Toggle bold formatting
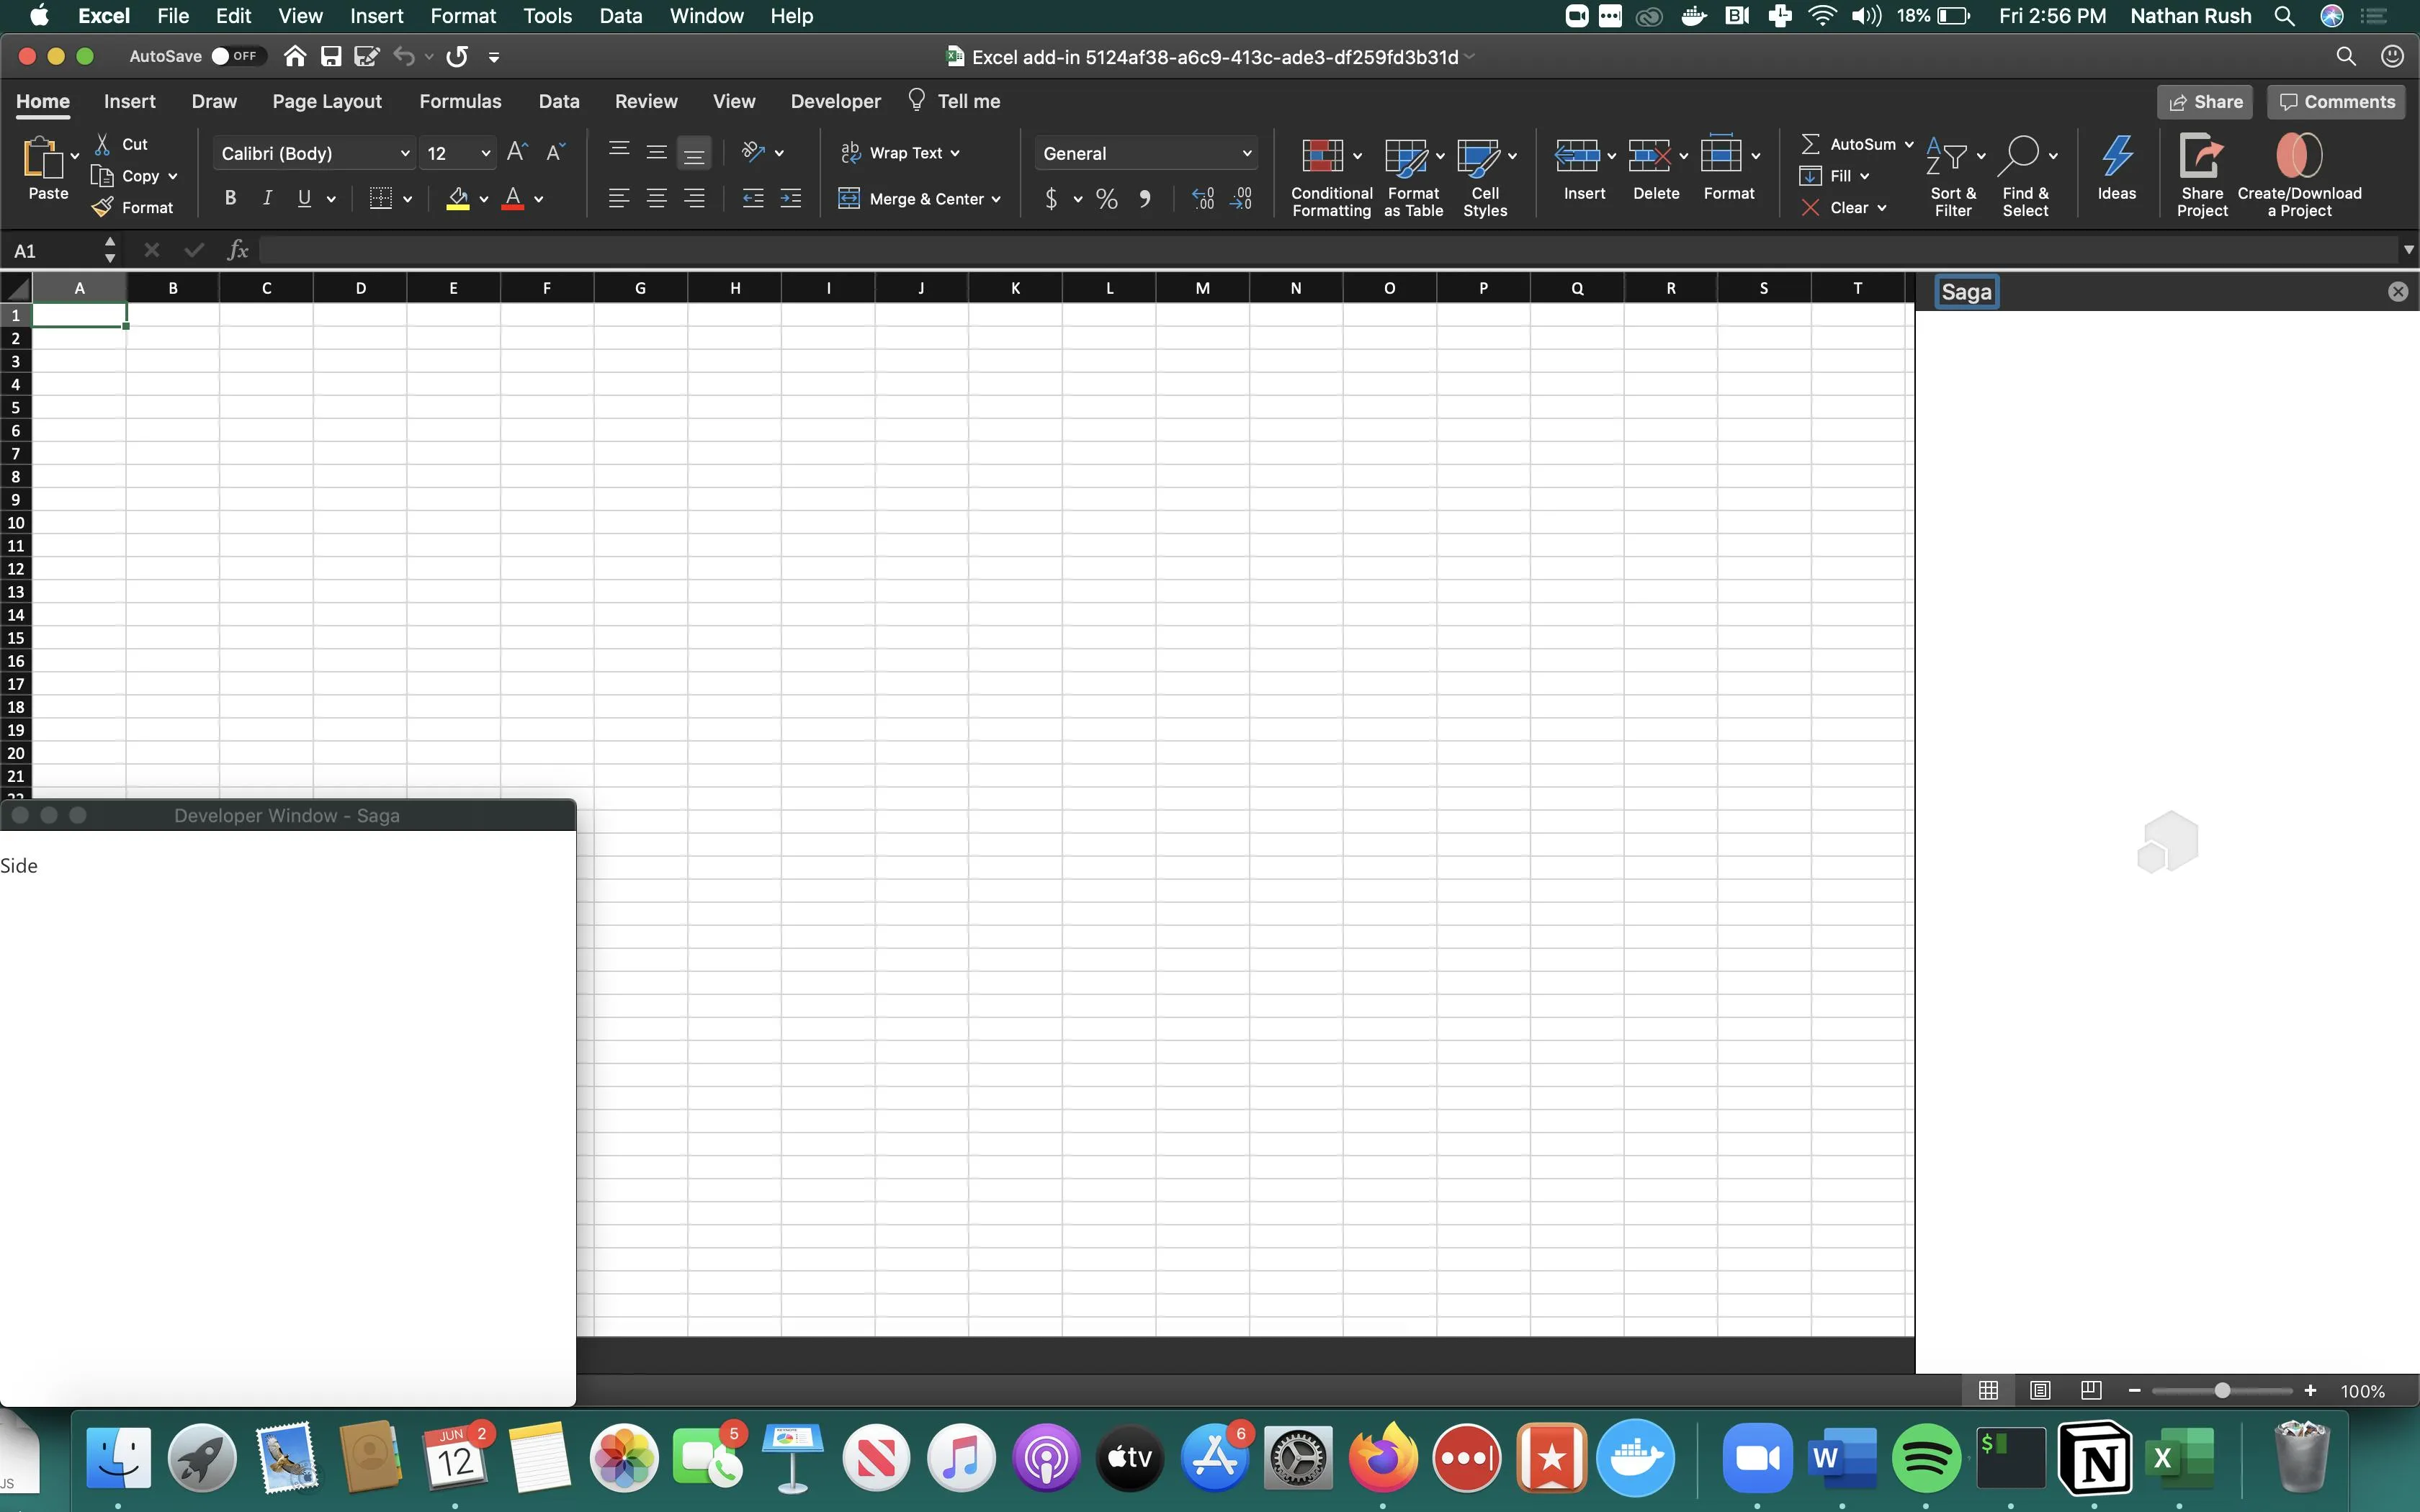2420x1512 pixels. [230, 198]
